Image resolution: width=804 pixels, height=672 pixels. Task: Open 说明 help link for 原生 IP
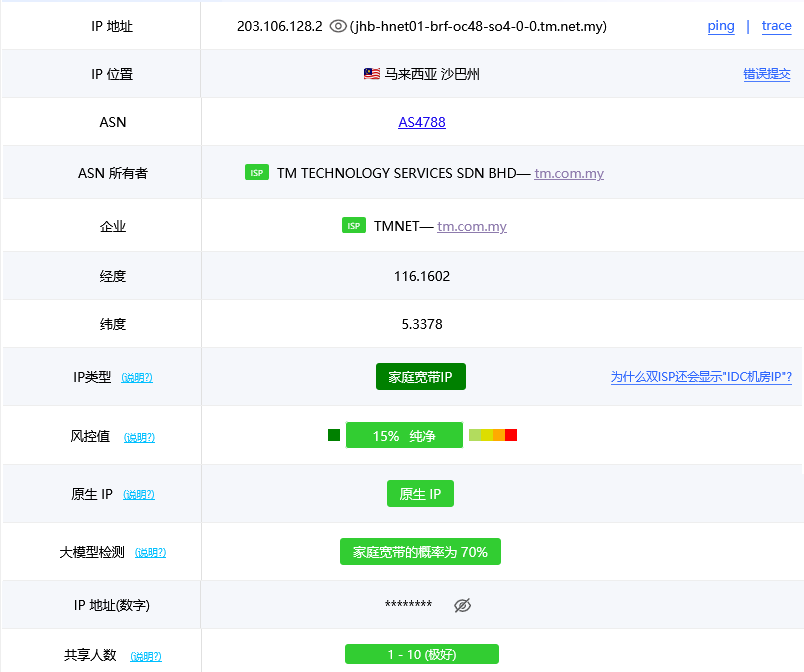139,495
